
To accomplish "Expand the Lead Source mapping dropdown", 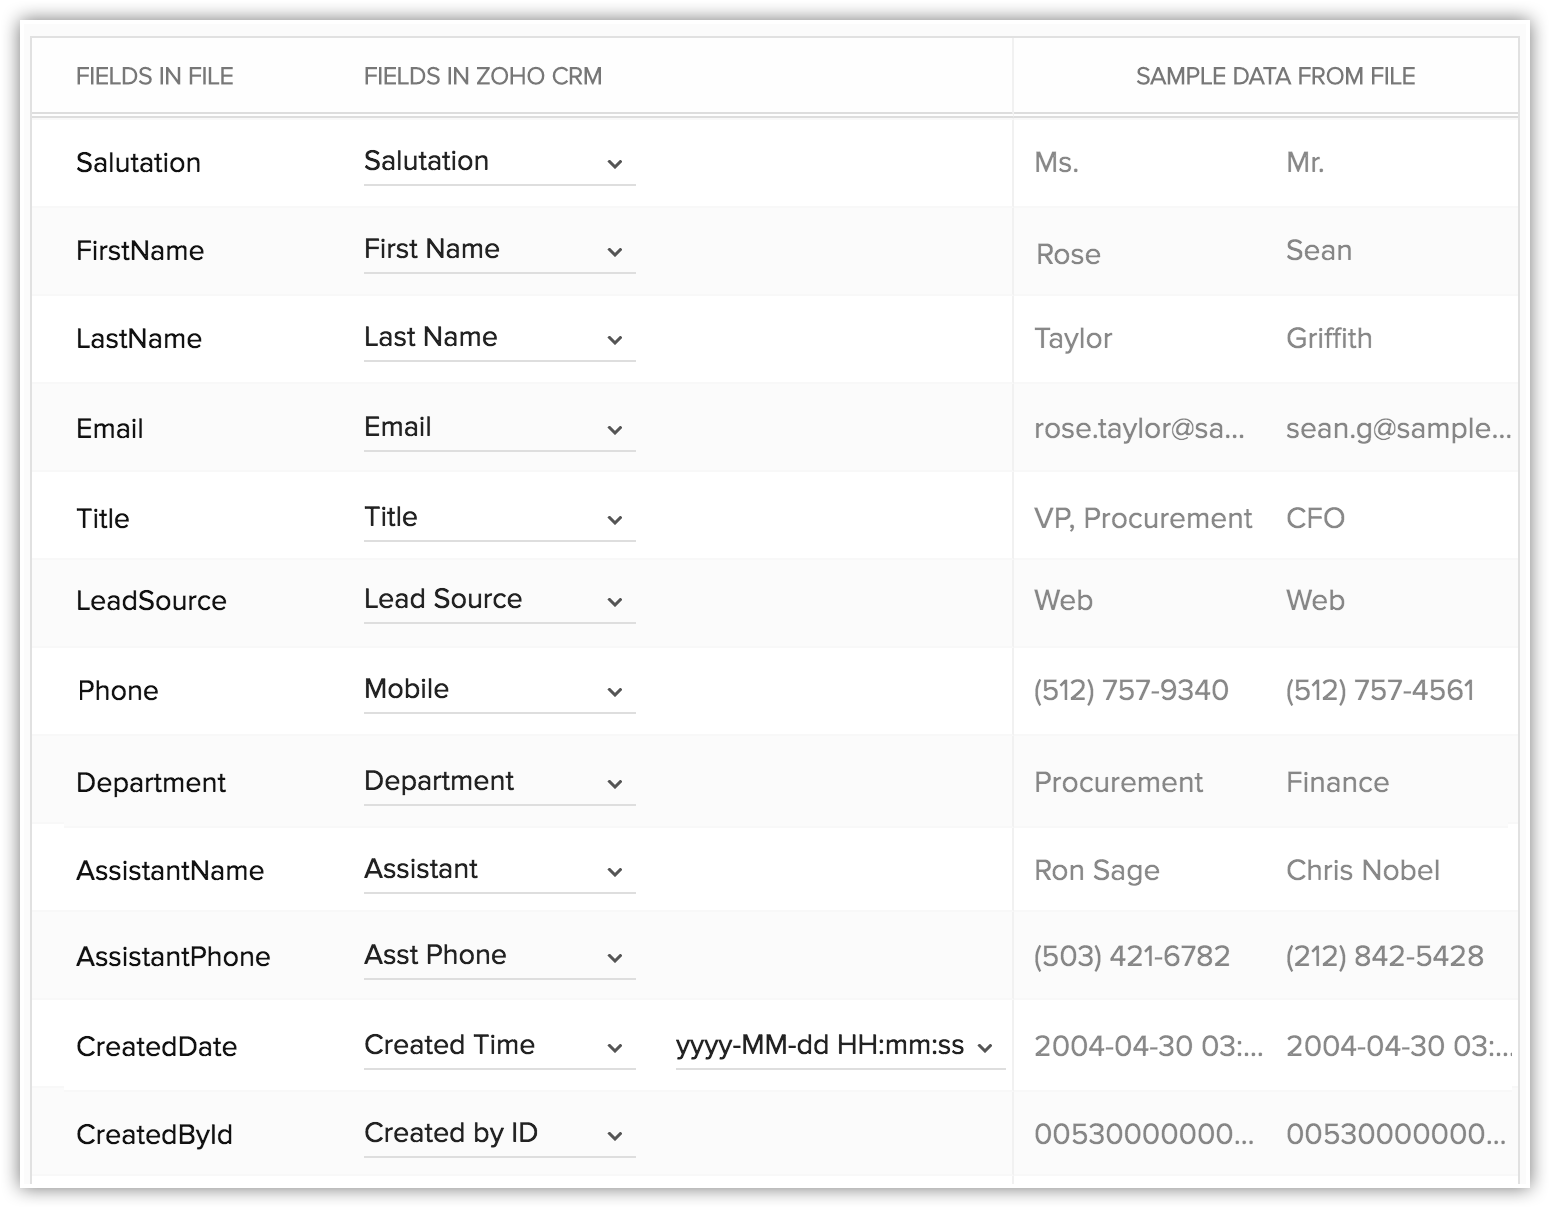I will point(499,600).
